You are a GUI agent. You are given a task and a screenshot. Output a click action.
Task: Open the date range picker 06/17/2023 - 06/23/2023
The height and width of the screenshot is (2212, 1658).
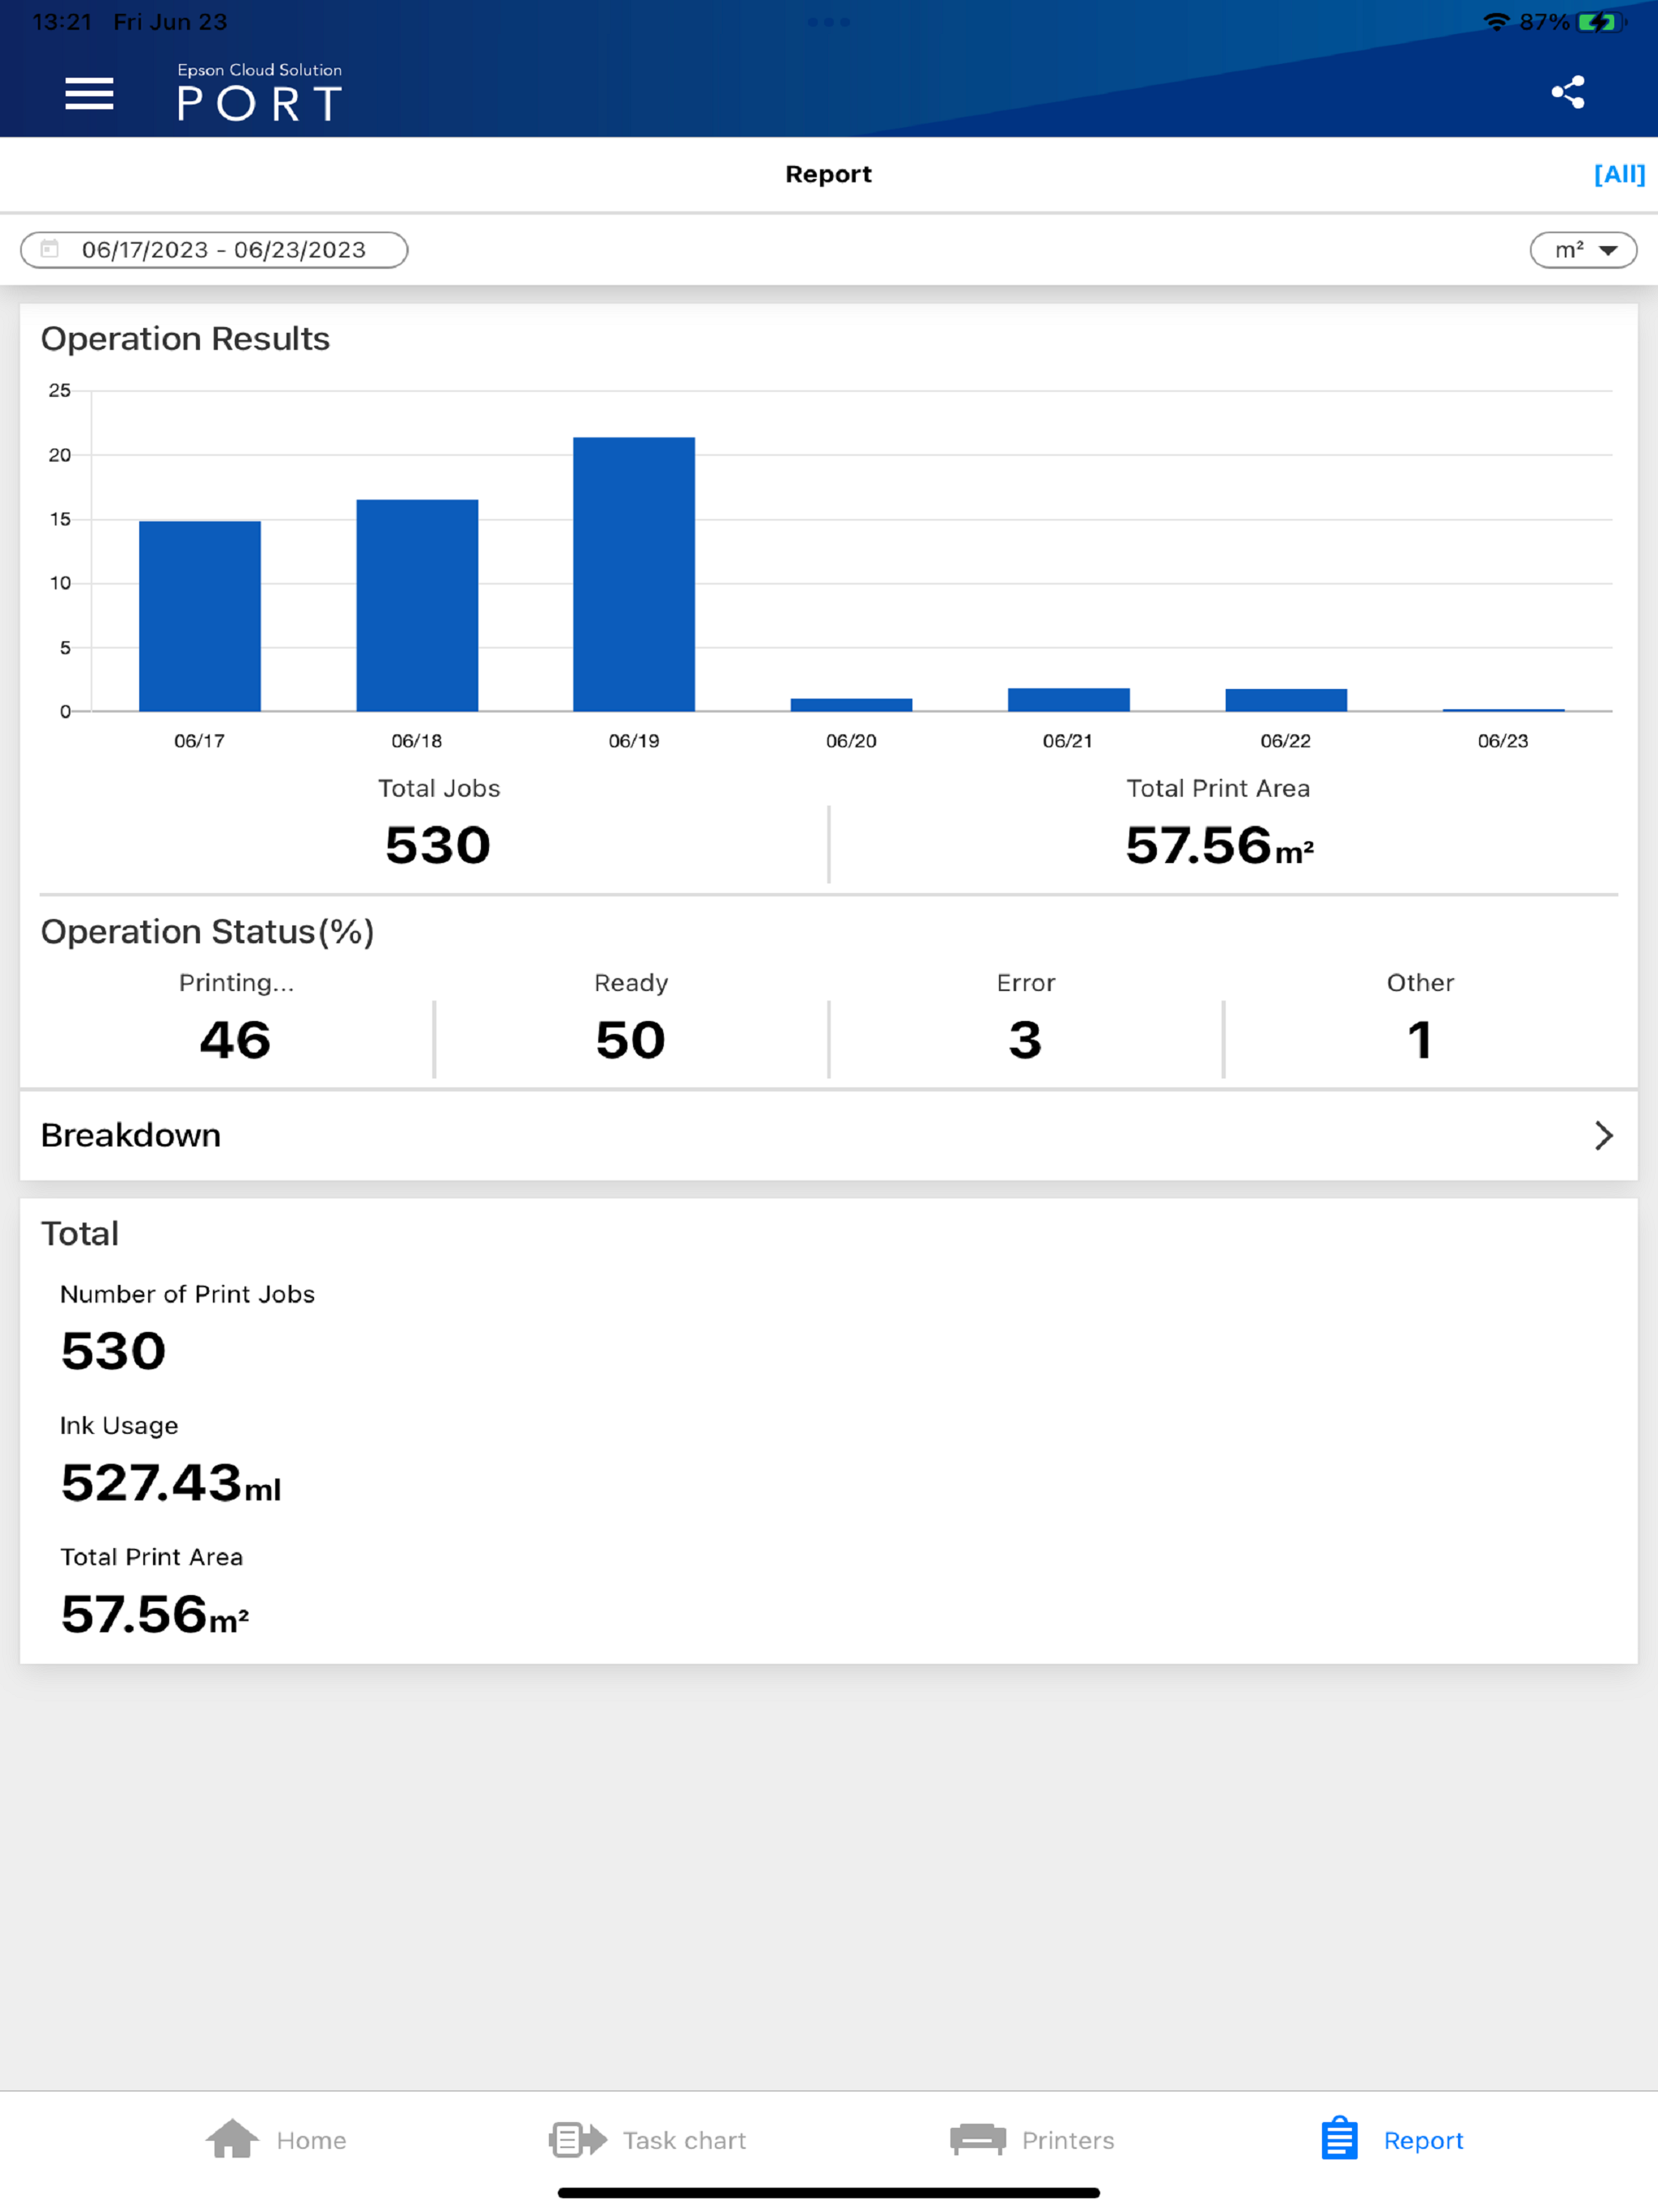coord(223,250)
